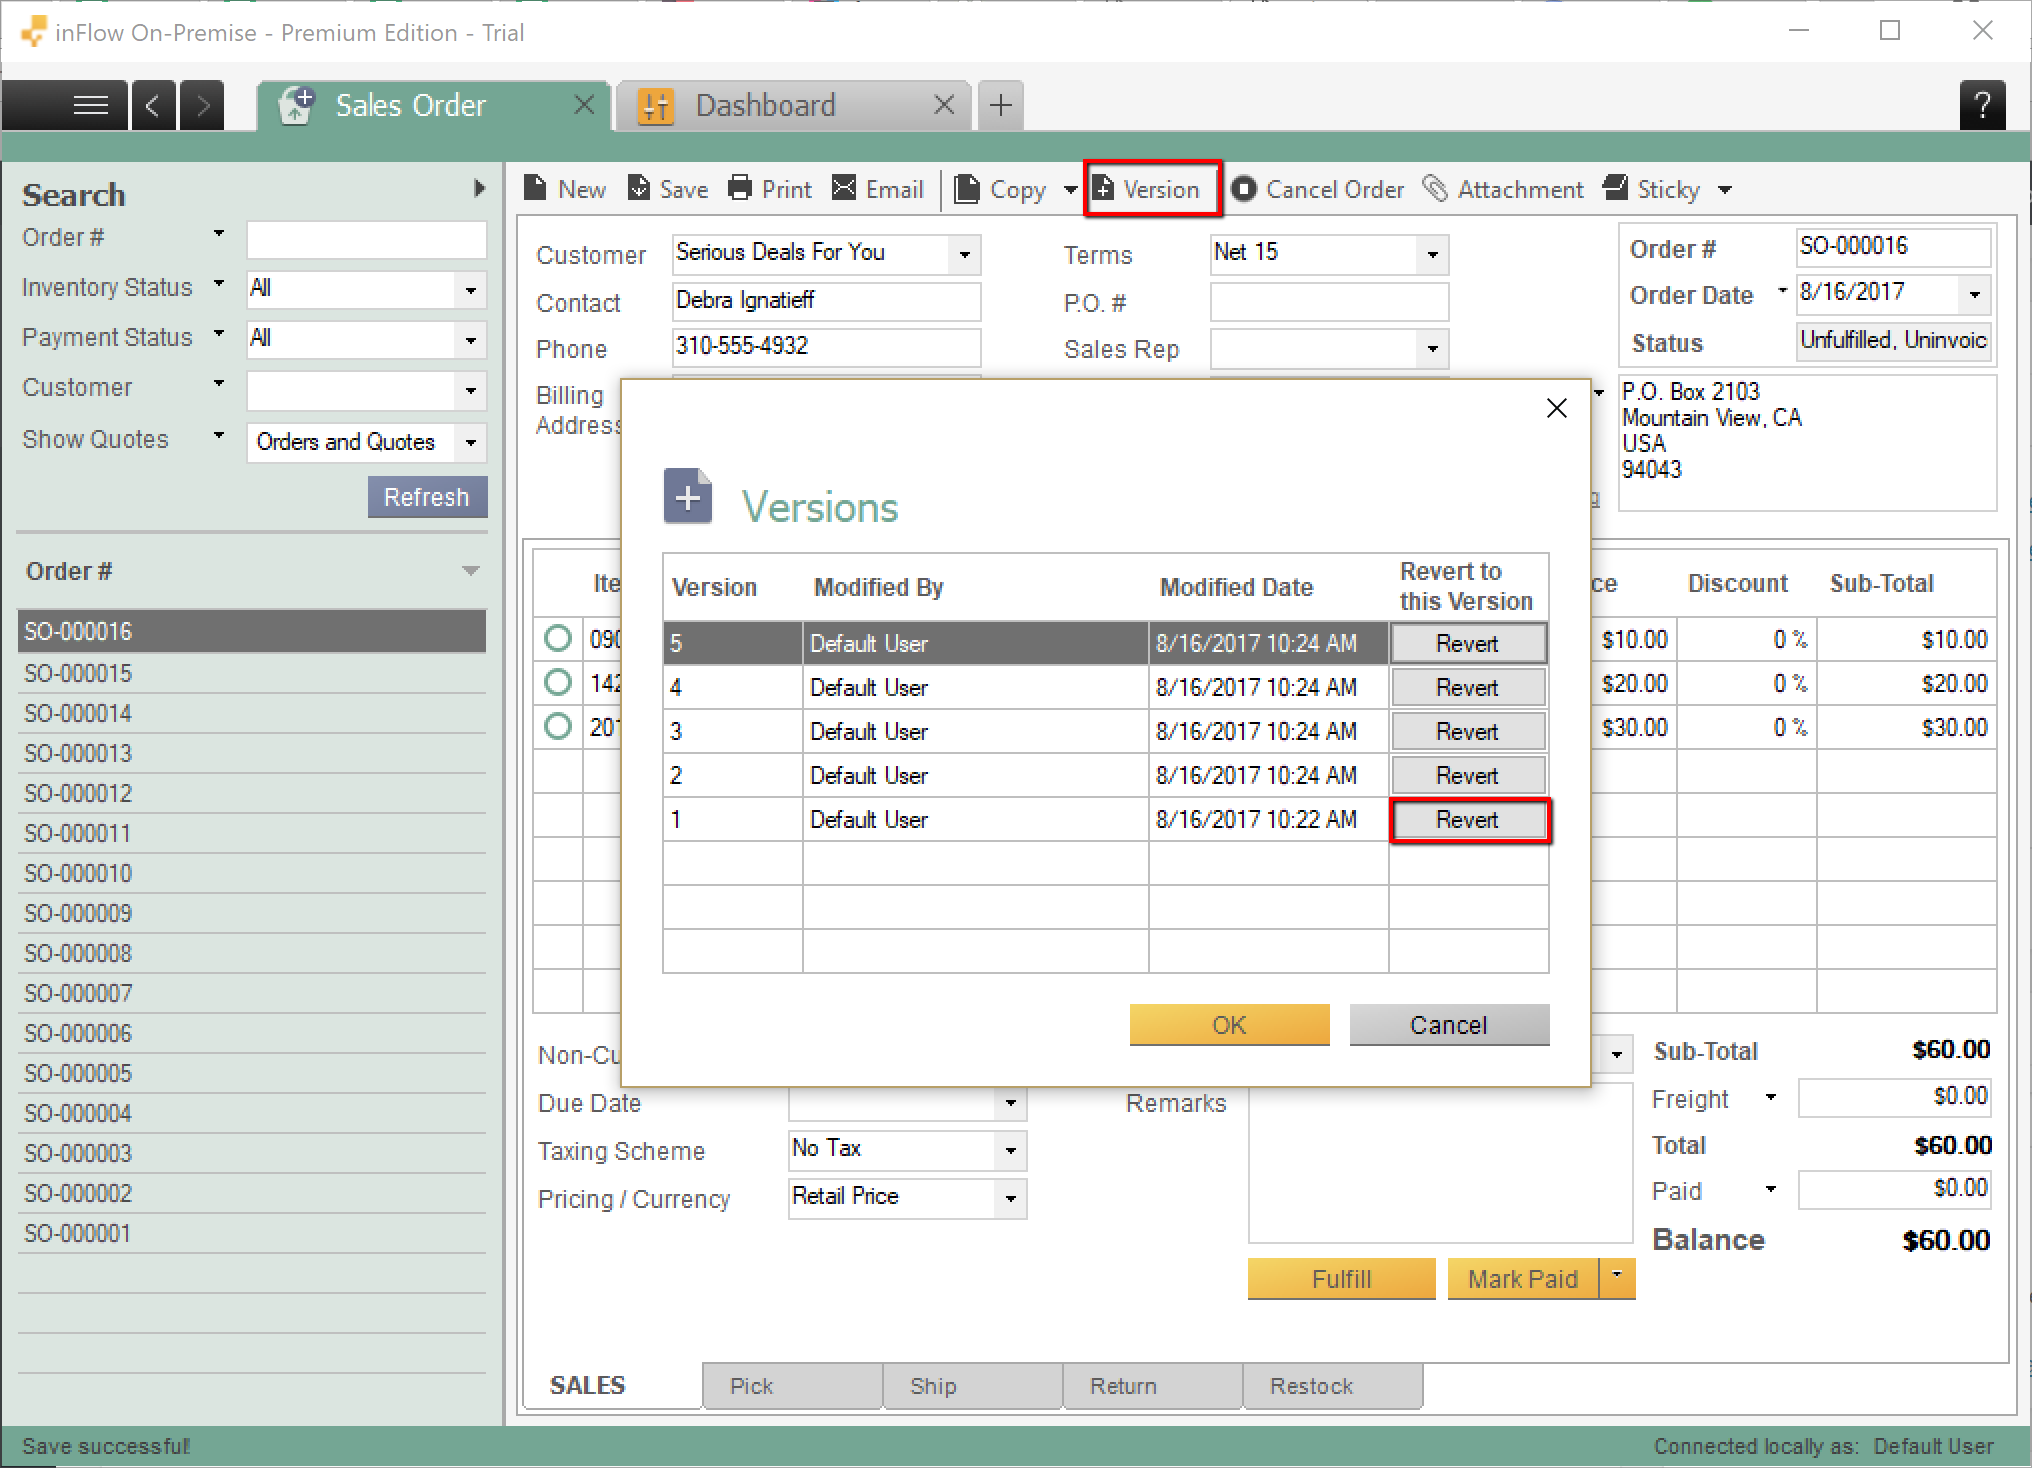
Task: Open the Ship tab
Action: (x=972, y=1385)
